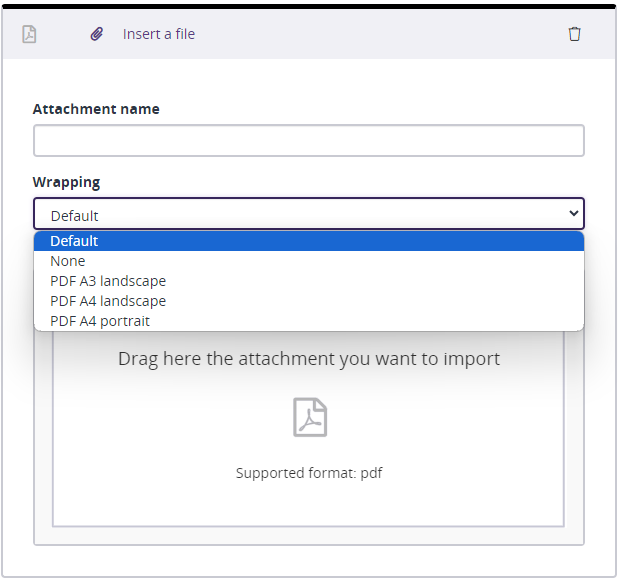Pick PDF A4 landscape from the list
This screenshot has width=618, height=581.
click(x=108, y=301)
